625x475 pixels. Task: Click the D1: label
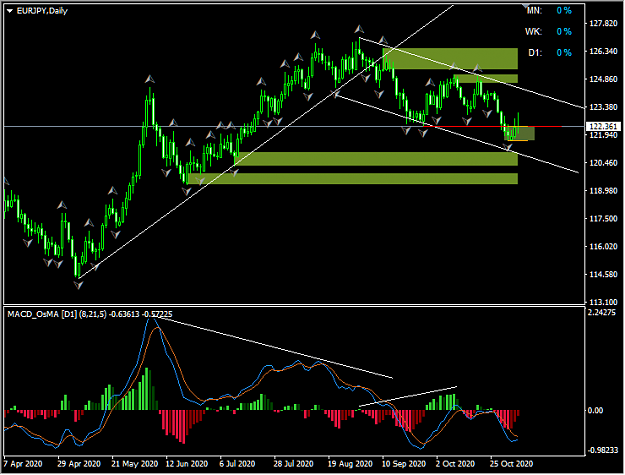point(535,53)
